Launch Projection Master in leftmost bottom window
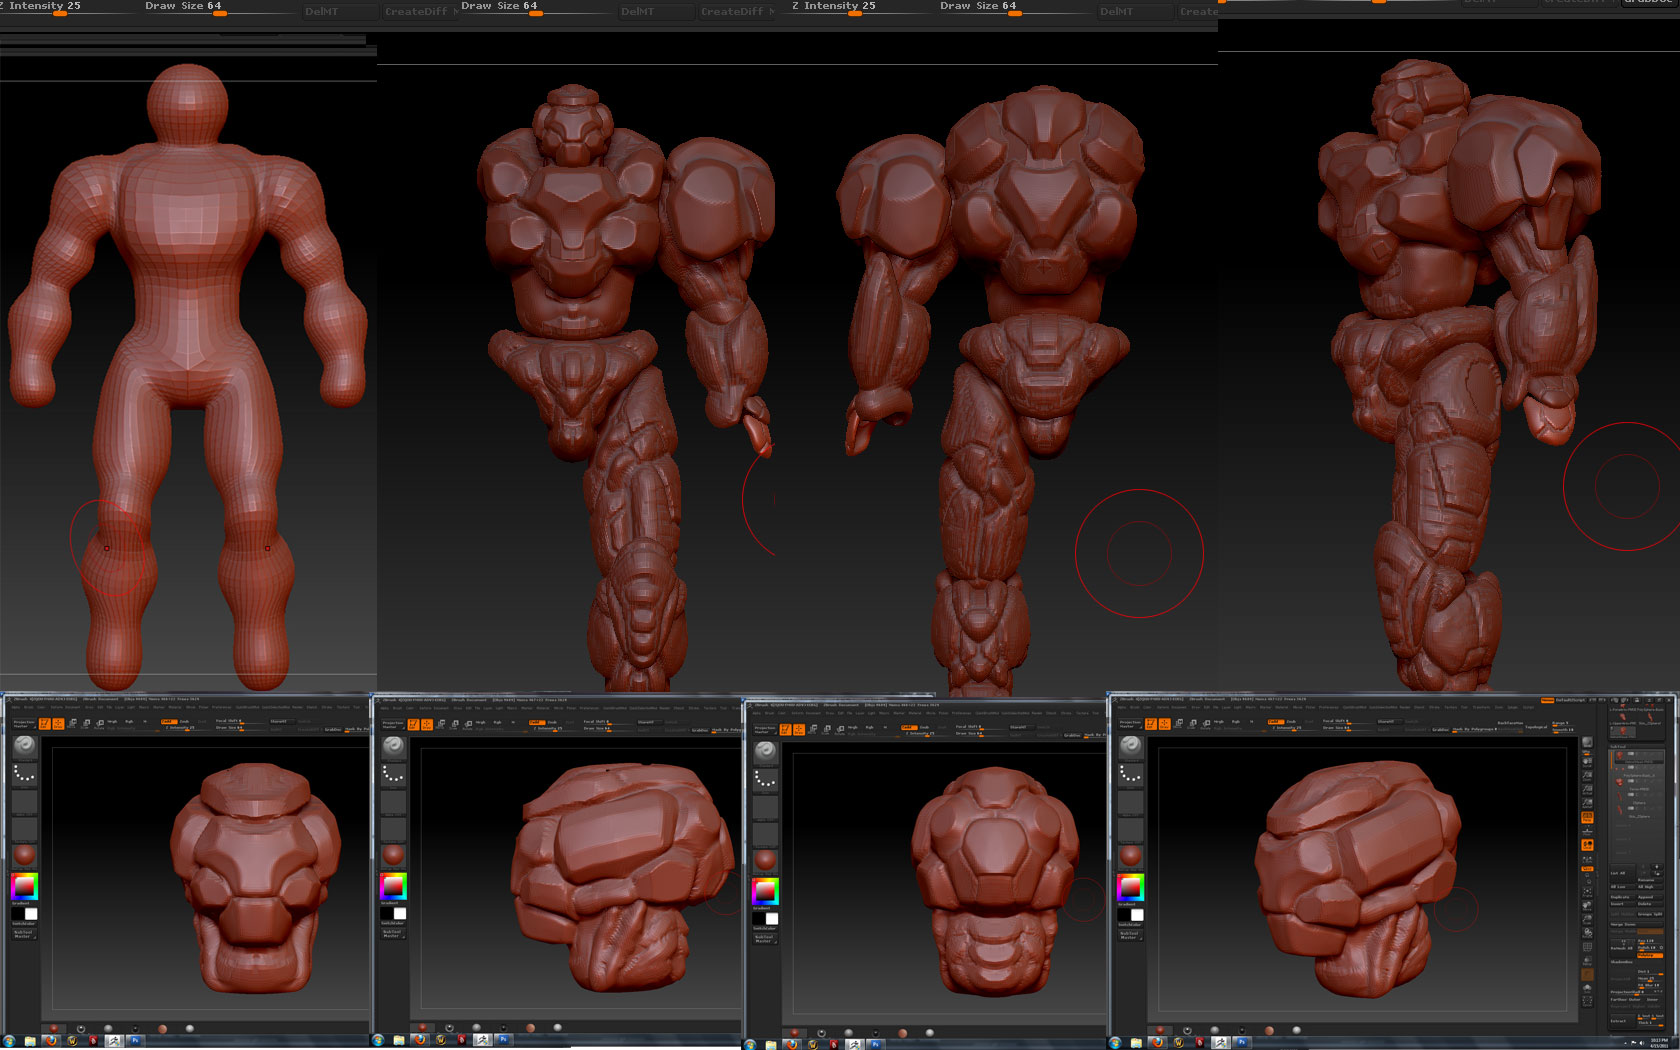This screenshot has width=1680, height=1050. point(24,724)
